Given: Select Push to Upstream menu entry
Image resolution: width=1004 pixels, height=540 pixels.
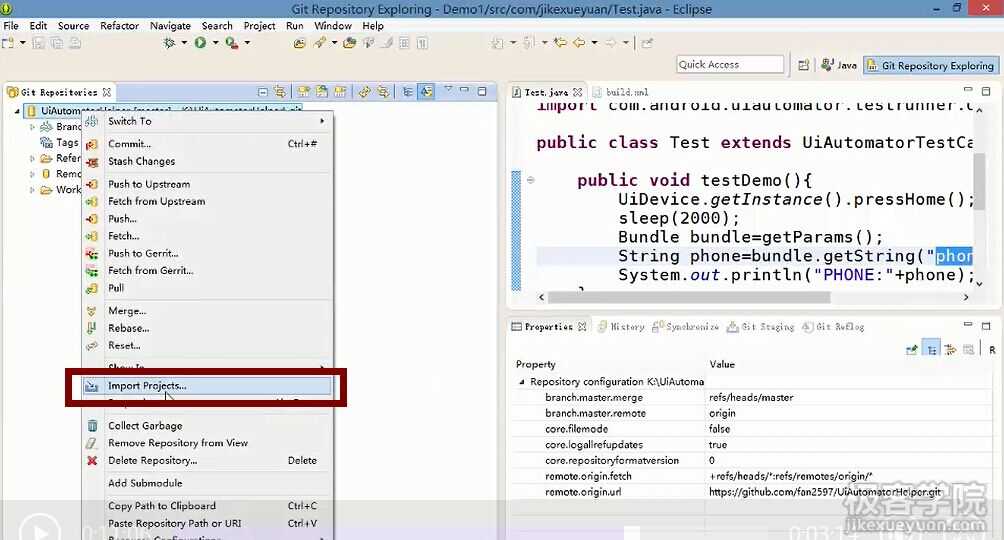Looking at the screenshot, I should pos(207,184).
